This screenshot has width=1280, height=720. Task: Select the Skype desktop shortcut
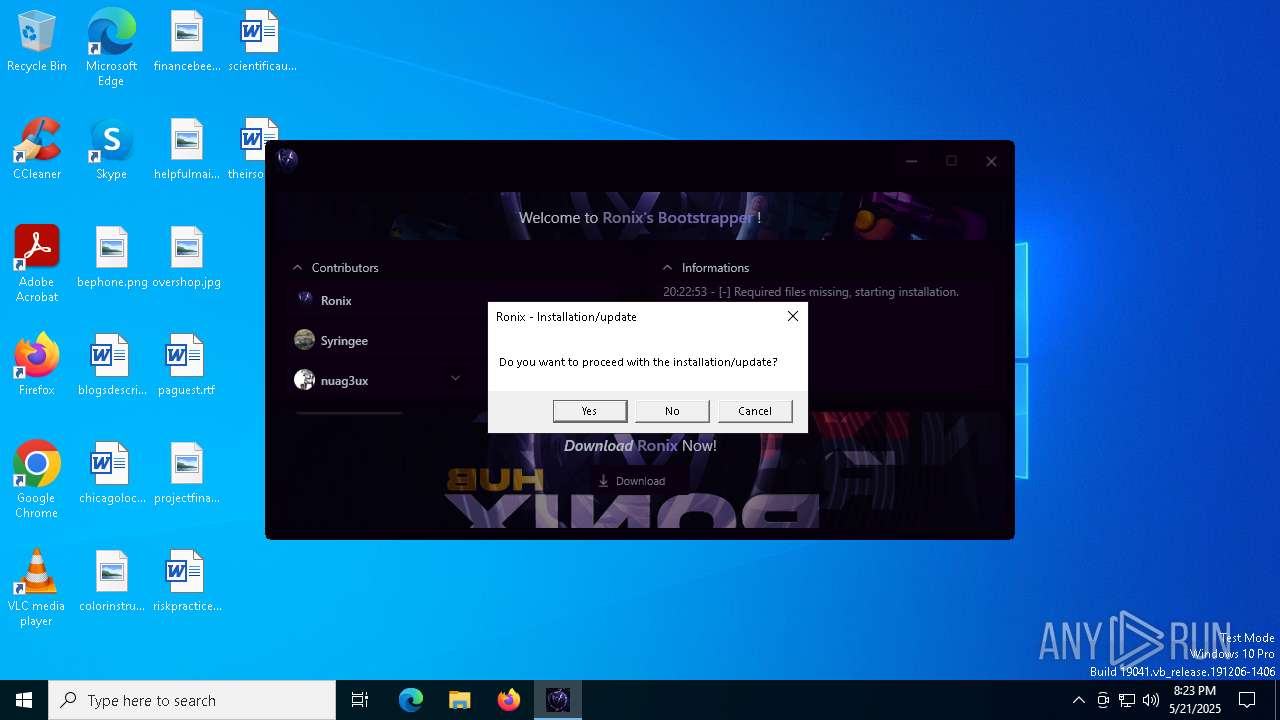click(x=111, y=150)
